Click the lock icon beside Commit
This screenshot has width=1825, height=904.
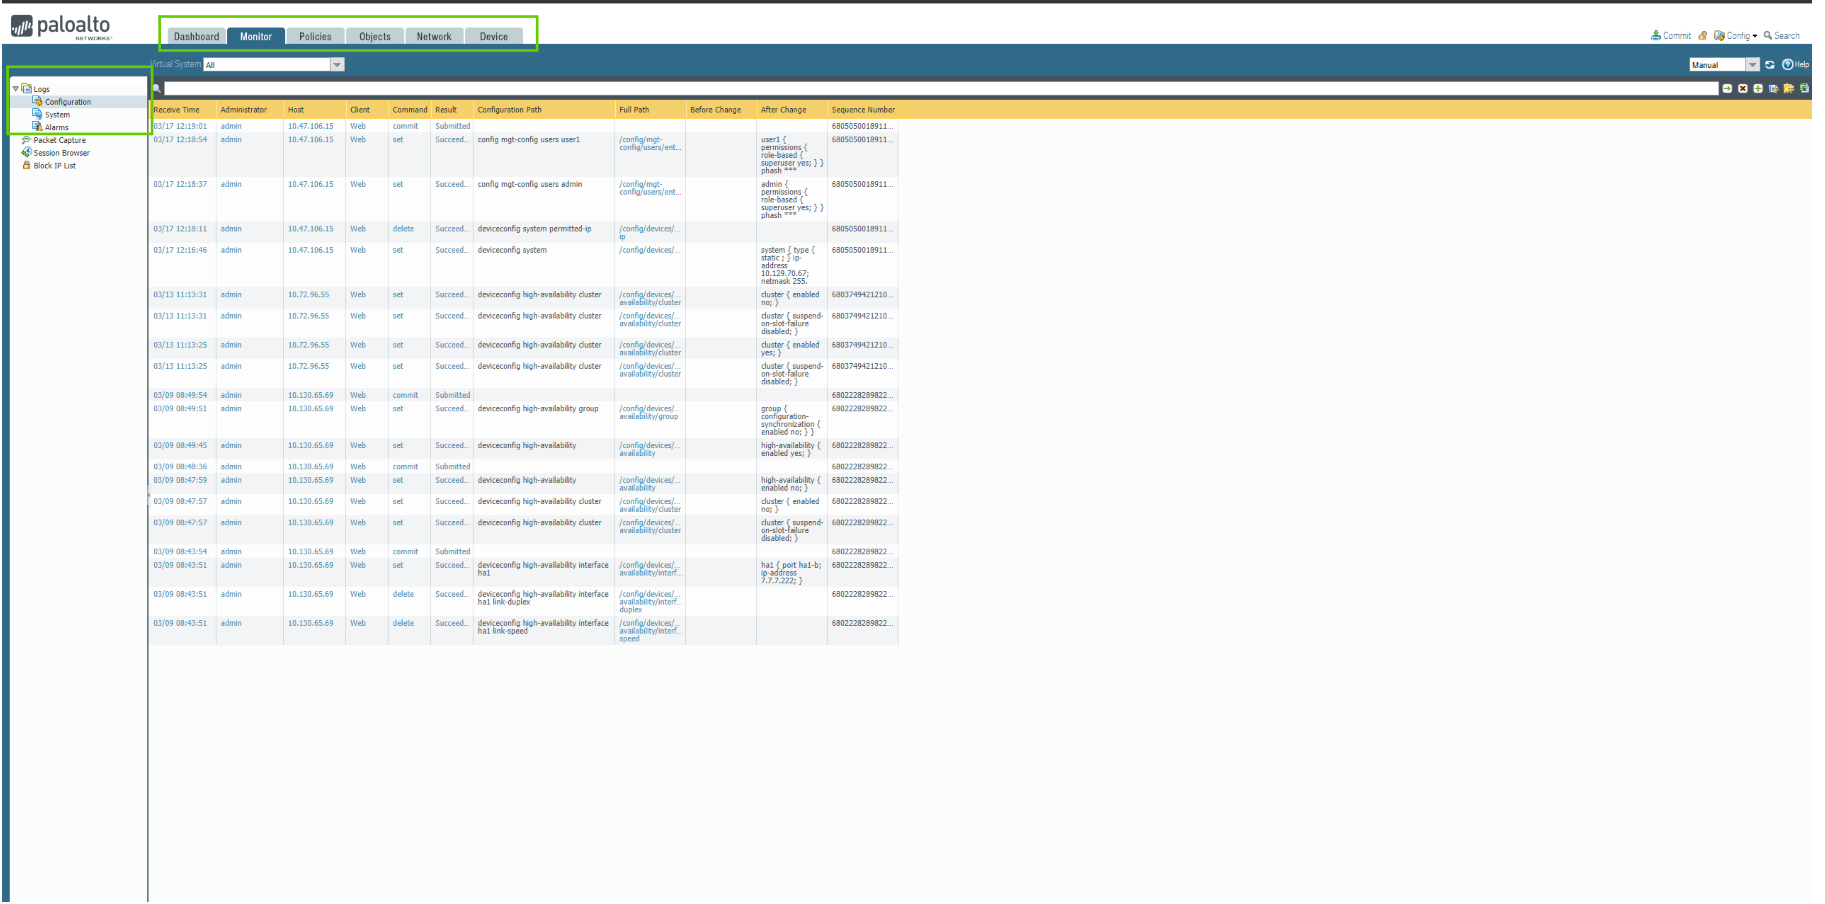[x=1703, y=36]
